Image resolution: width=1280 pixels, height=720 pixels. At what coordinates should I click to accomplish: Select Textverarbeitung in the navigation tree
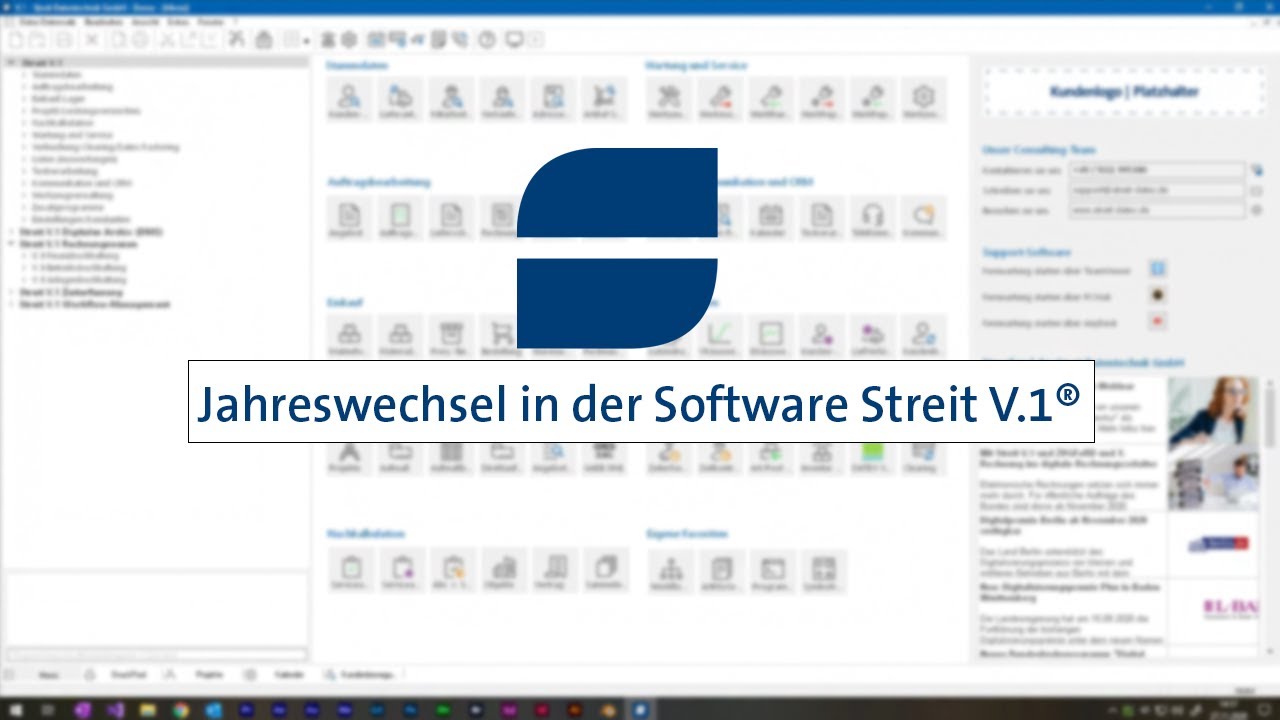tap(64, 171)
